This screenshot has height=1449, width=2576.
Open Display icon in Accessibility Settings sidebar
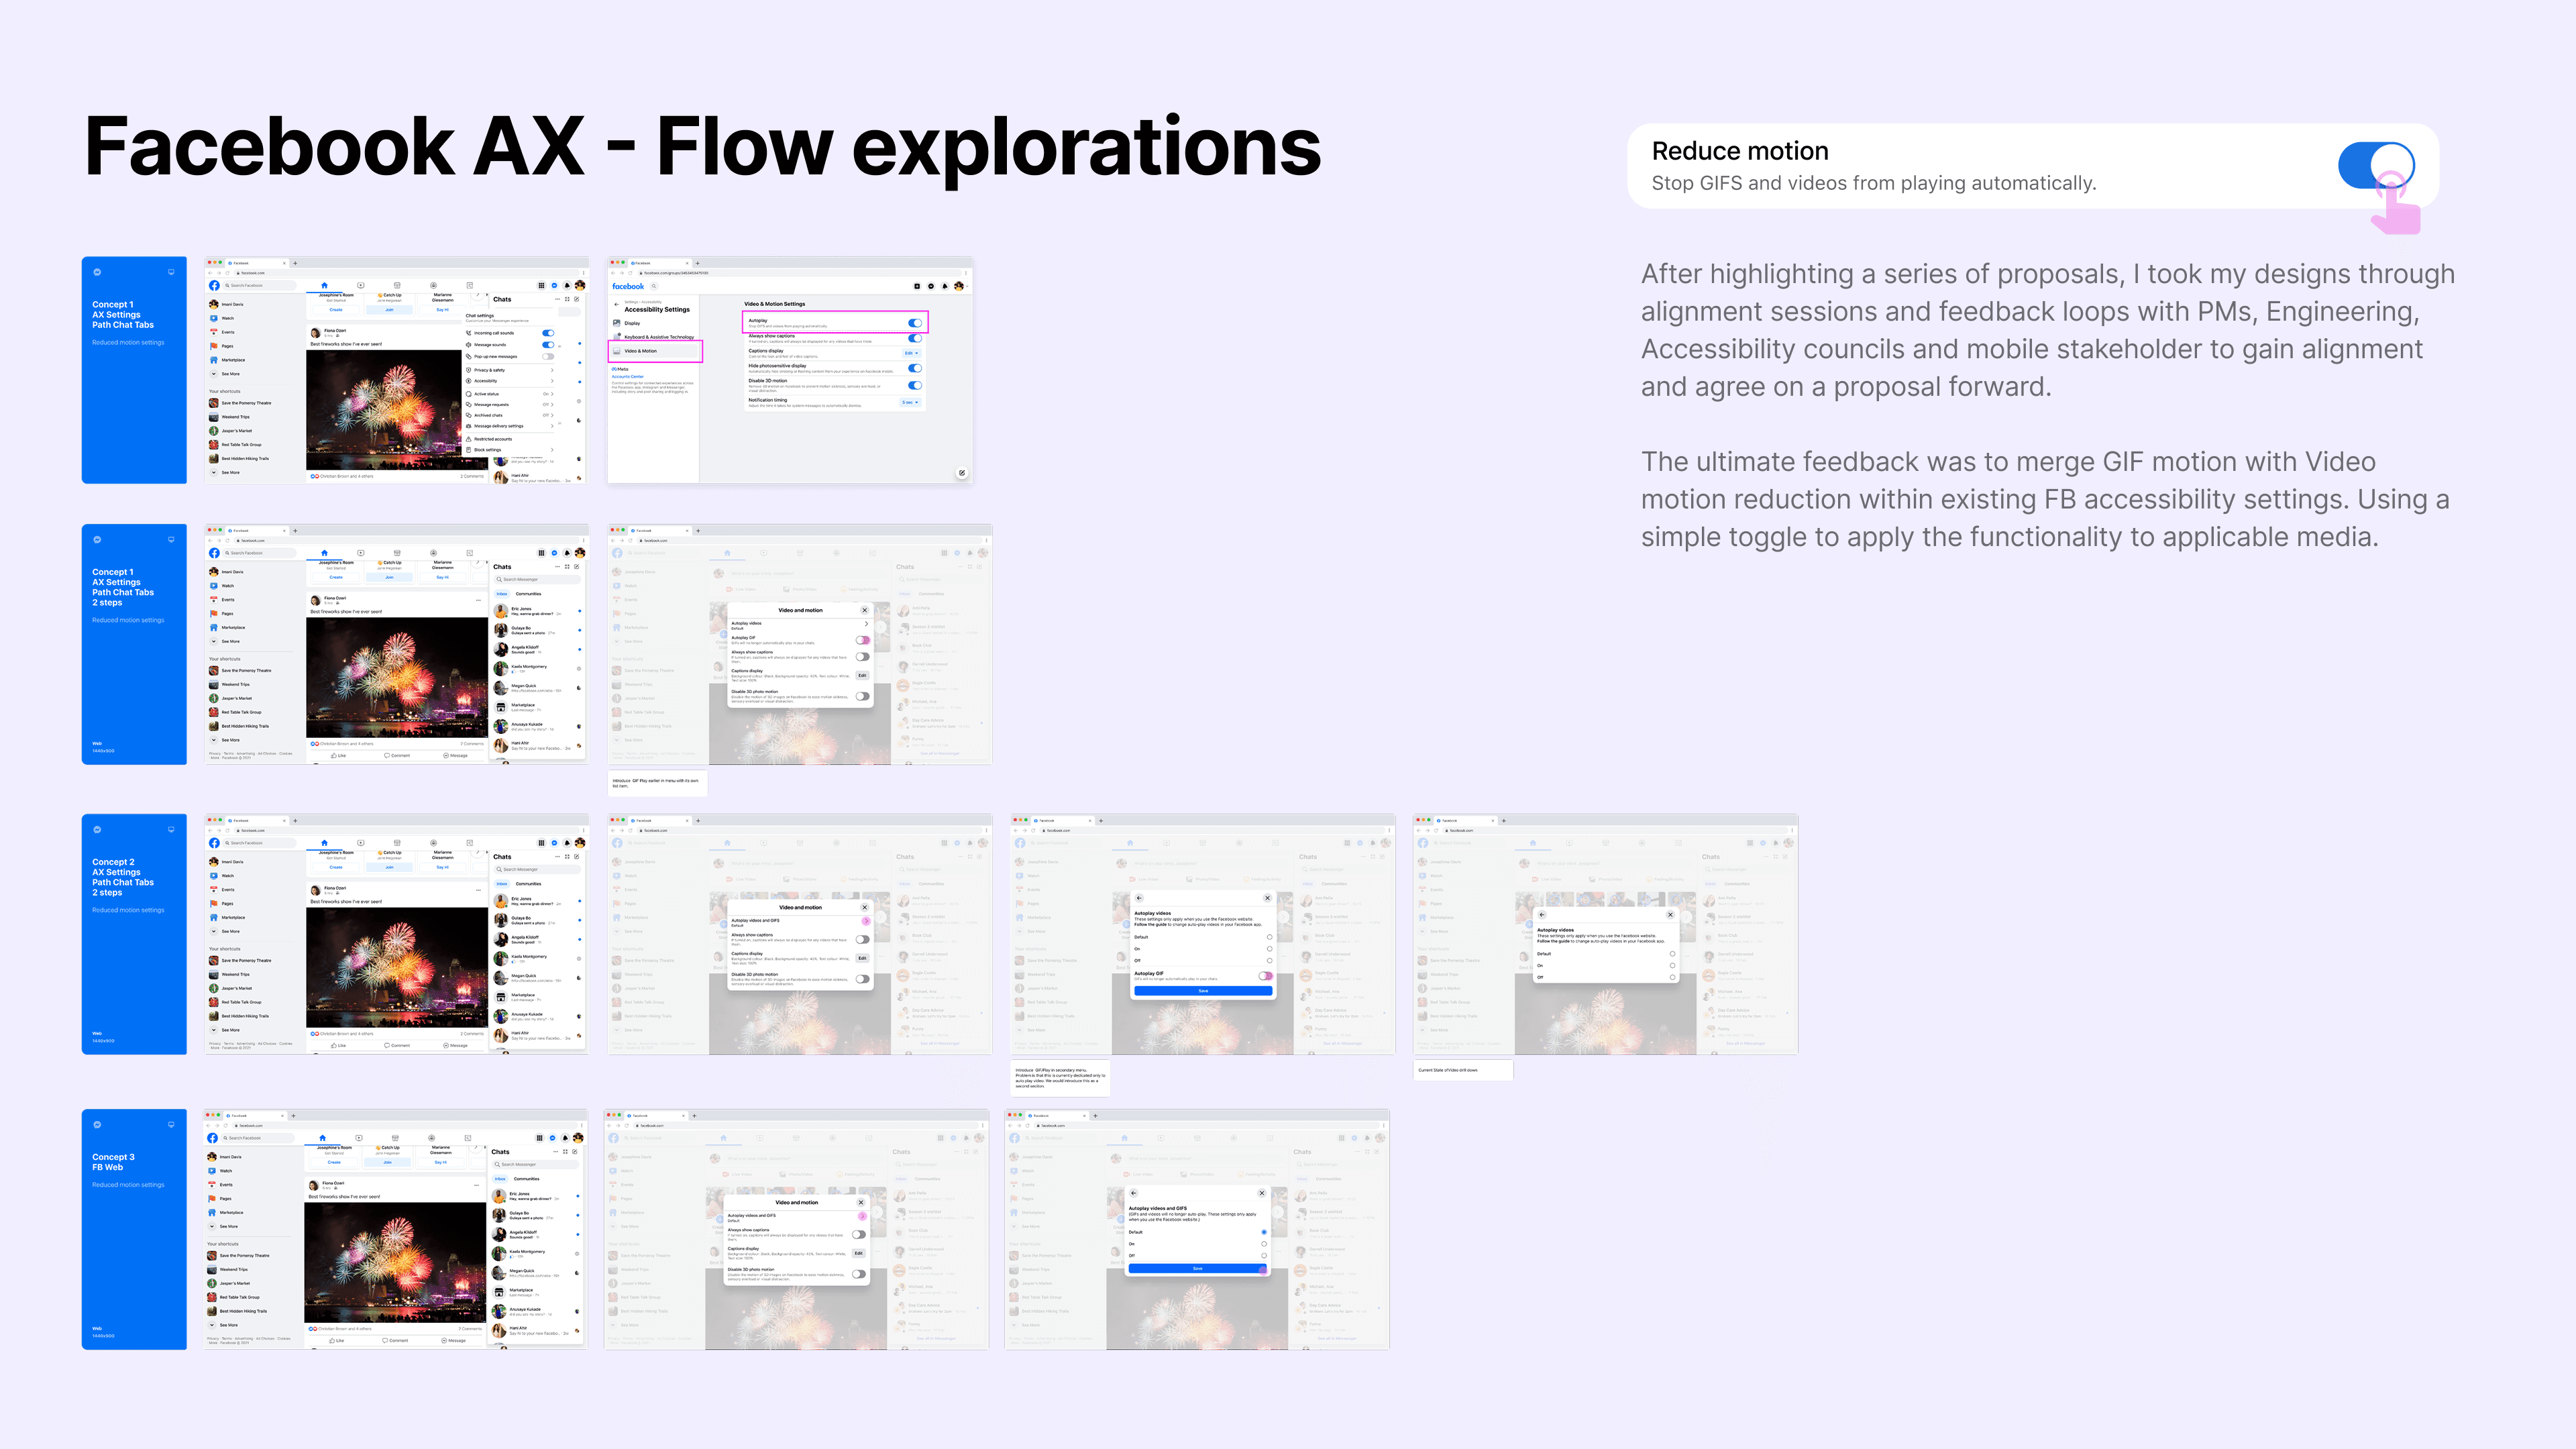[617, 323]
